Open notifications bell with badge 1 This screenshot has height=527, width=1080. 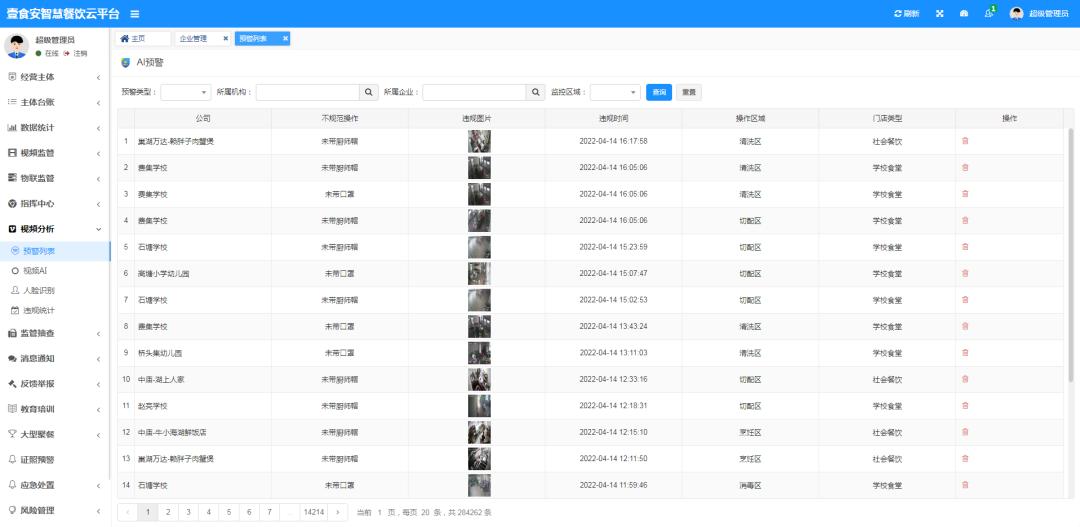[989, 13]
